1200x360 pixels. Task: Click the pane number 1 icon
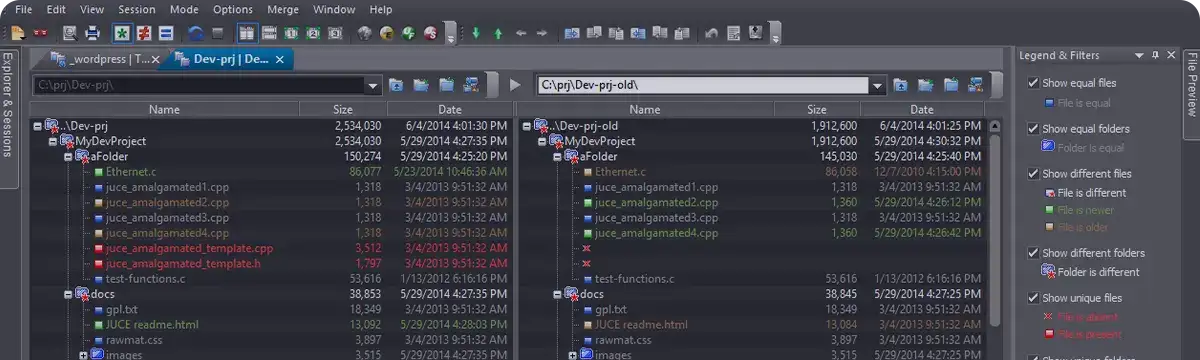click(x=291, y=33)
